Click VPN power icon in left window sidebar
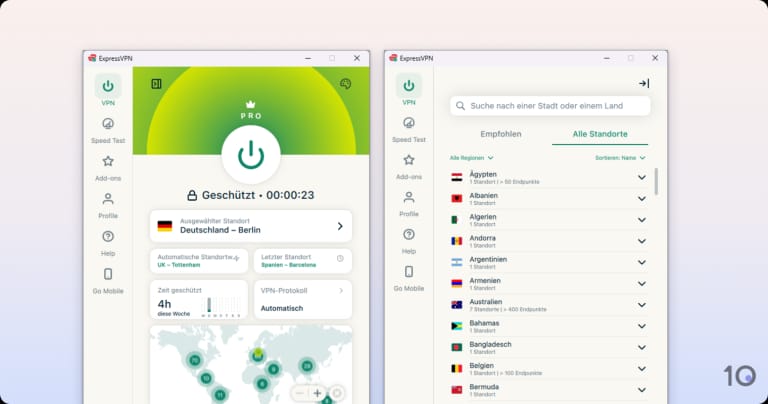768x404 pixels. 108,86
